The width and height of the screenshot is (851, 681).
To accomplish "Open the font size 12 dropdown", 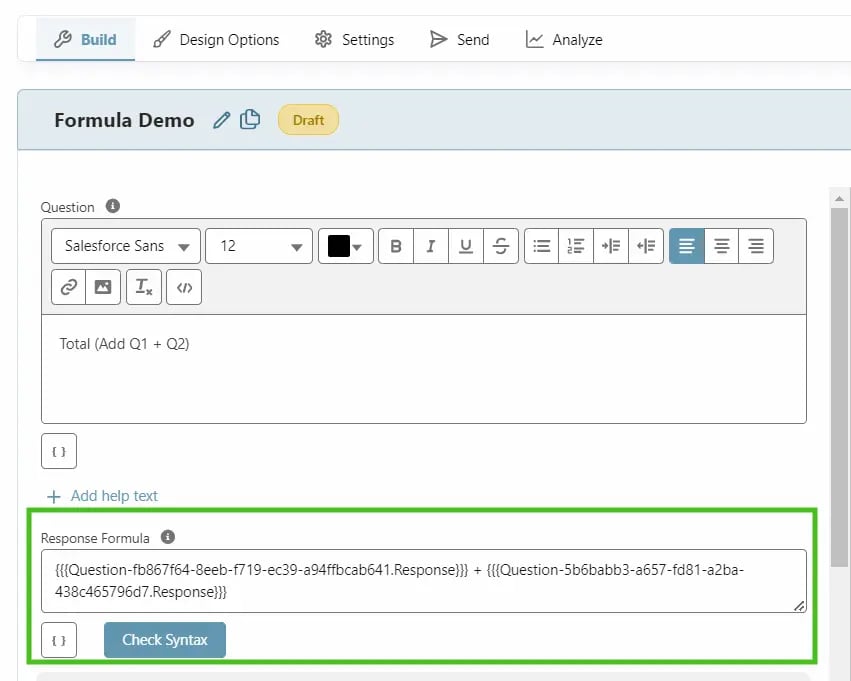I will coord(259,246).
